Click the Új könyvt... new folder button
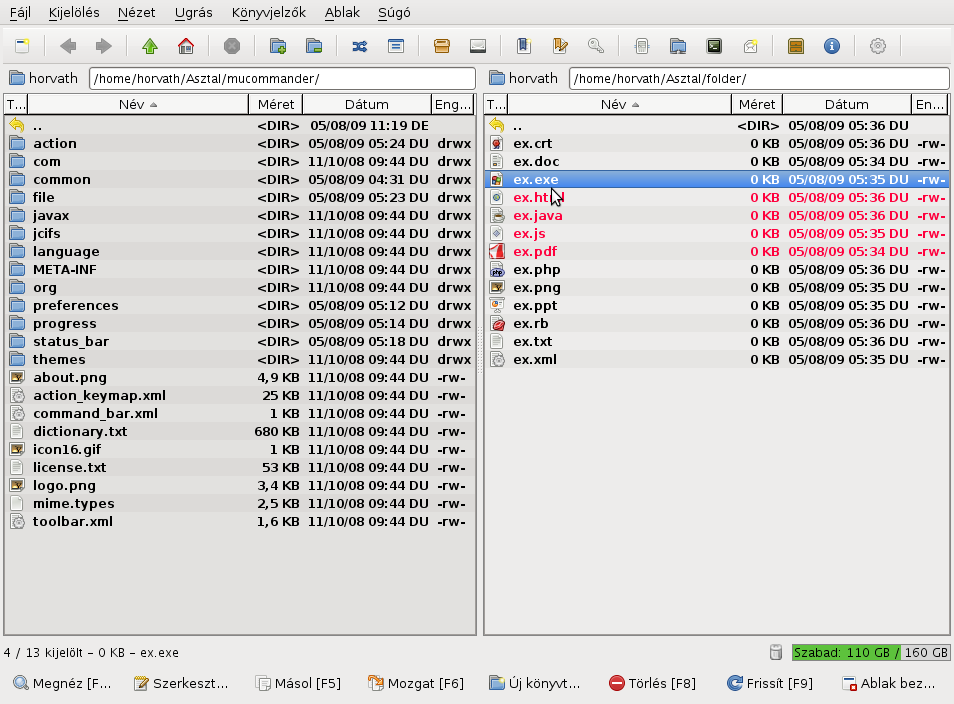954x704 pixels. click(535, 683)
